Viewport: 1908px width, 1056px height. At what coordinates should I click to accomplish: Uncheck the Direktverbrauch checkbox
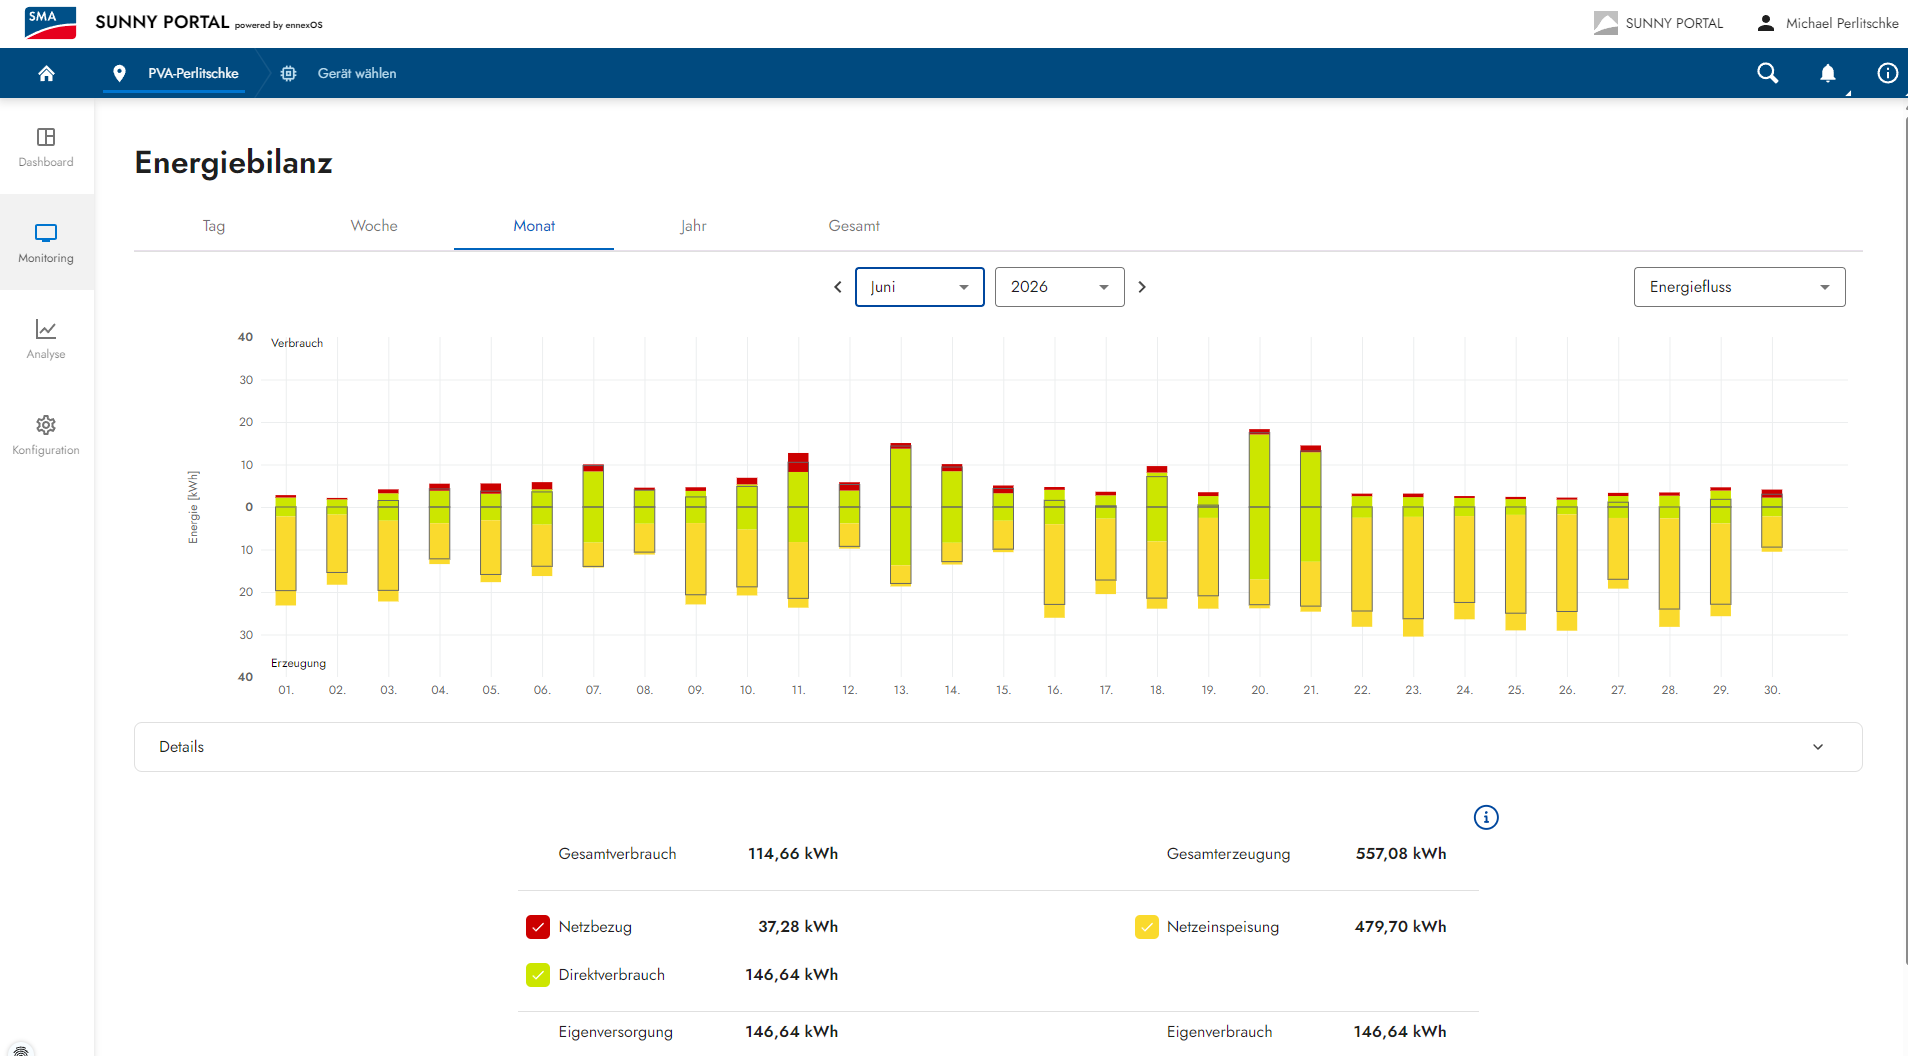tap(538, 975)
